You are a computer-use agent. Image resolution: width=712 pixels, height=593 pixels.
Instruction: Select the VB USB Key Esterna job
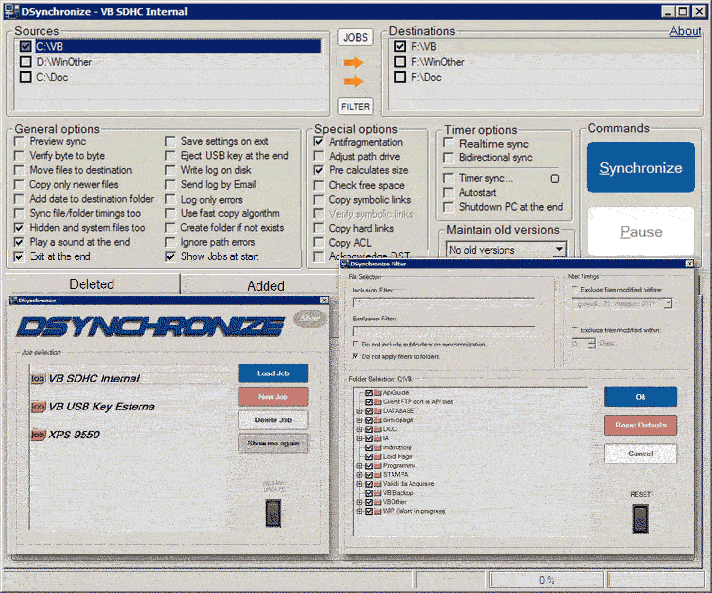point(102,406)
